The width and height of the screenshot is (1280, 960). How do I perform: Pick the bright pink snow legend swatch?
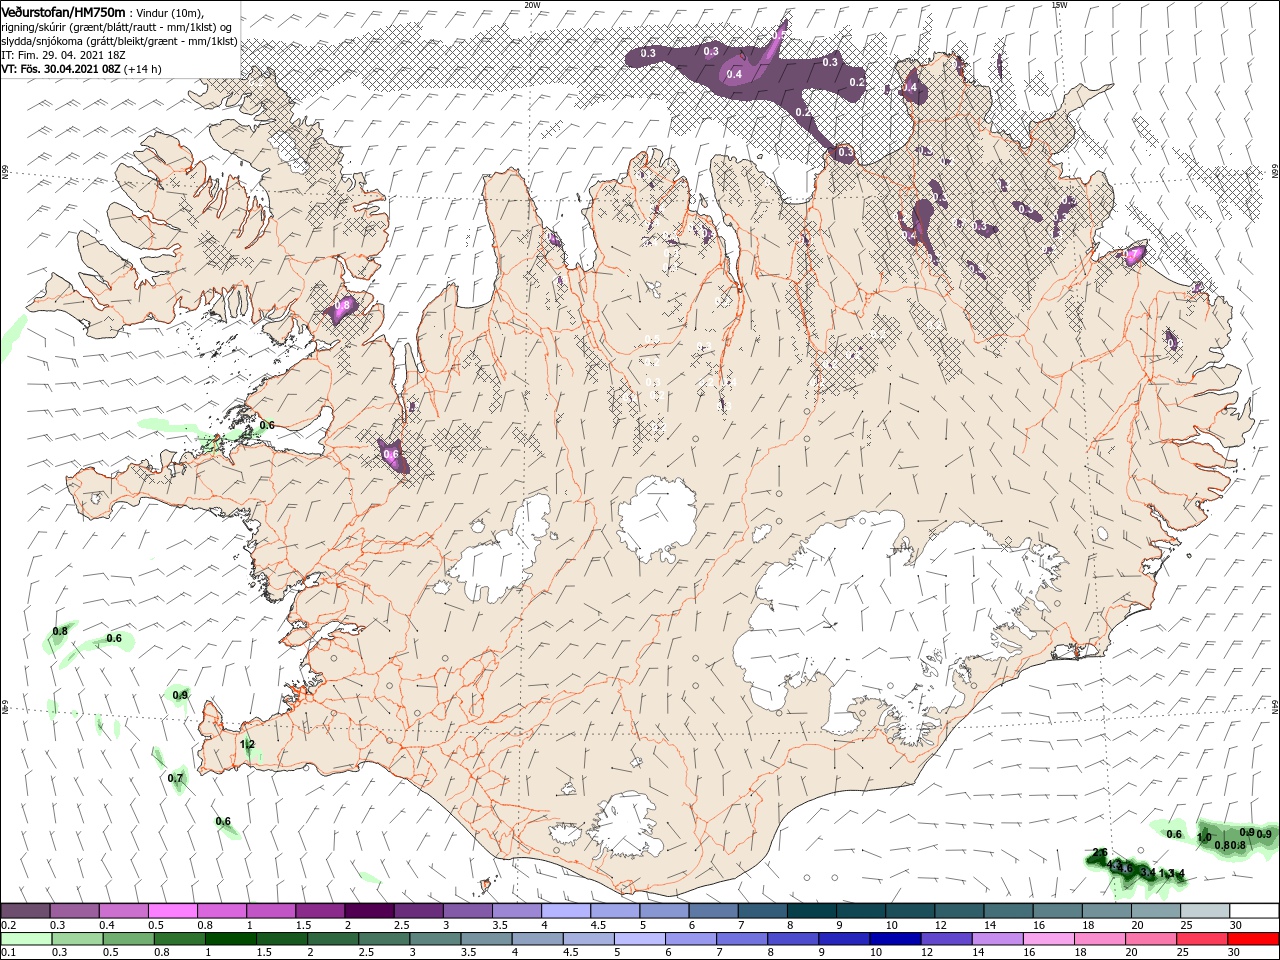click(172, 911)
